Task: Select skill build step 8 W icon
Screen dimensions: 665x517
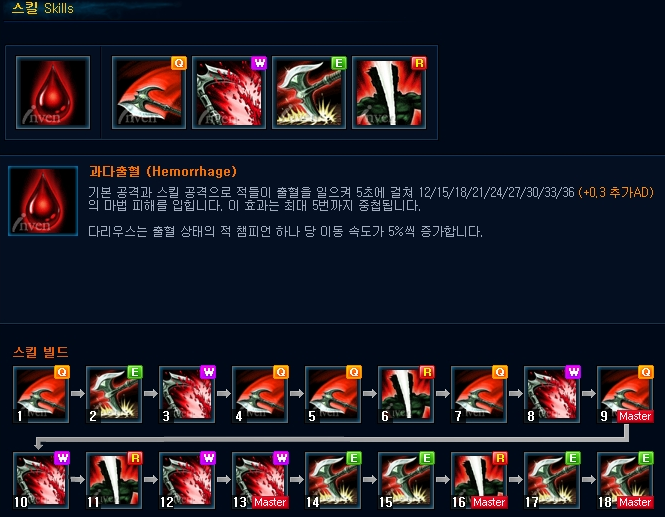Action: tap(552, 394)
